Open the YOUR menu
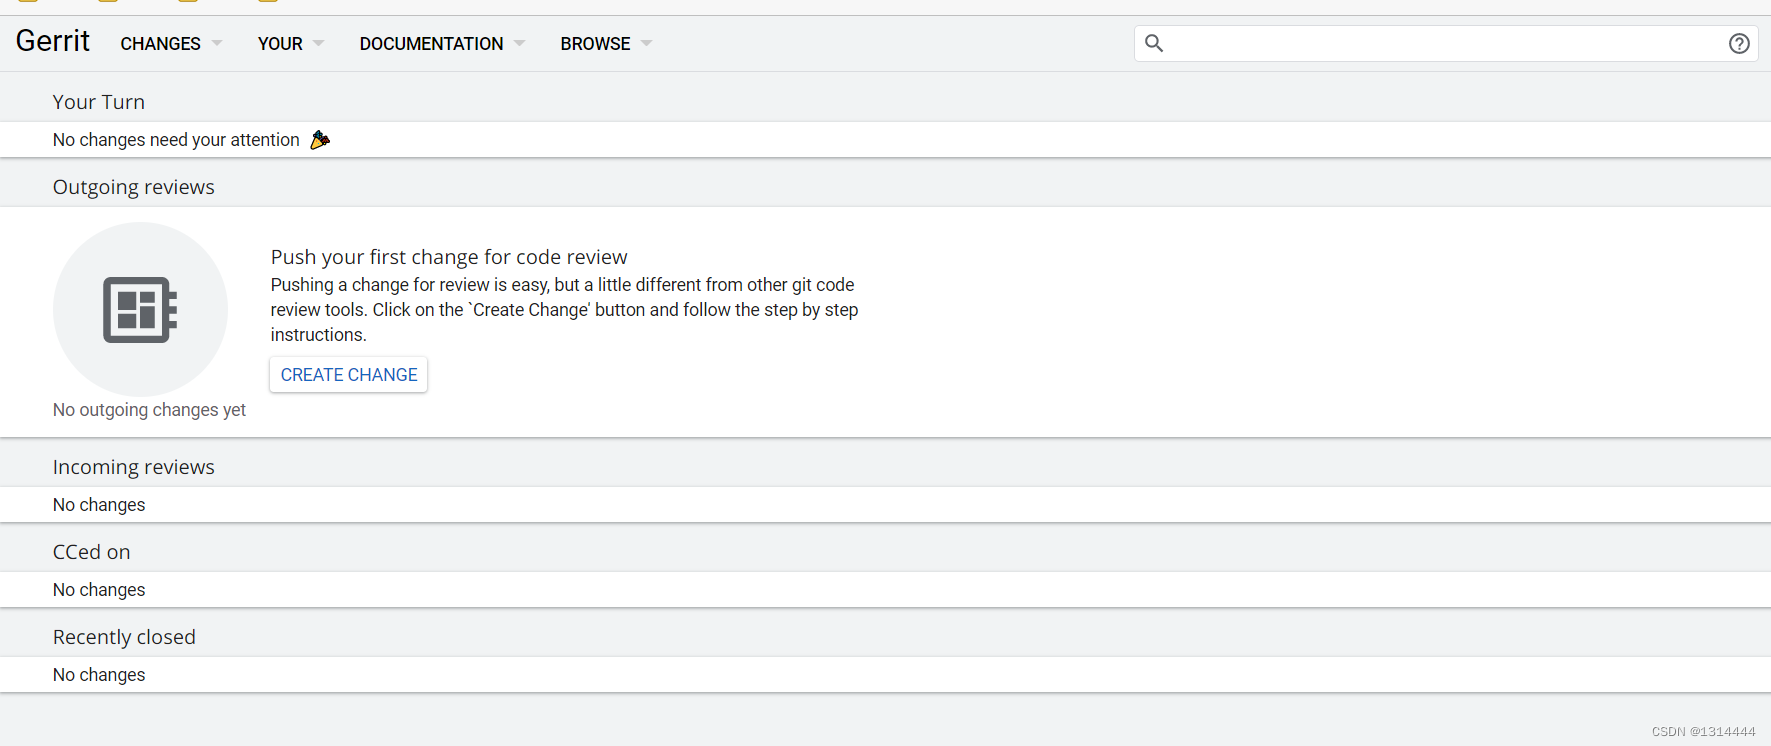 [x=280, y=44]
